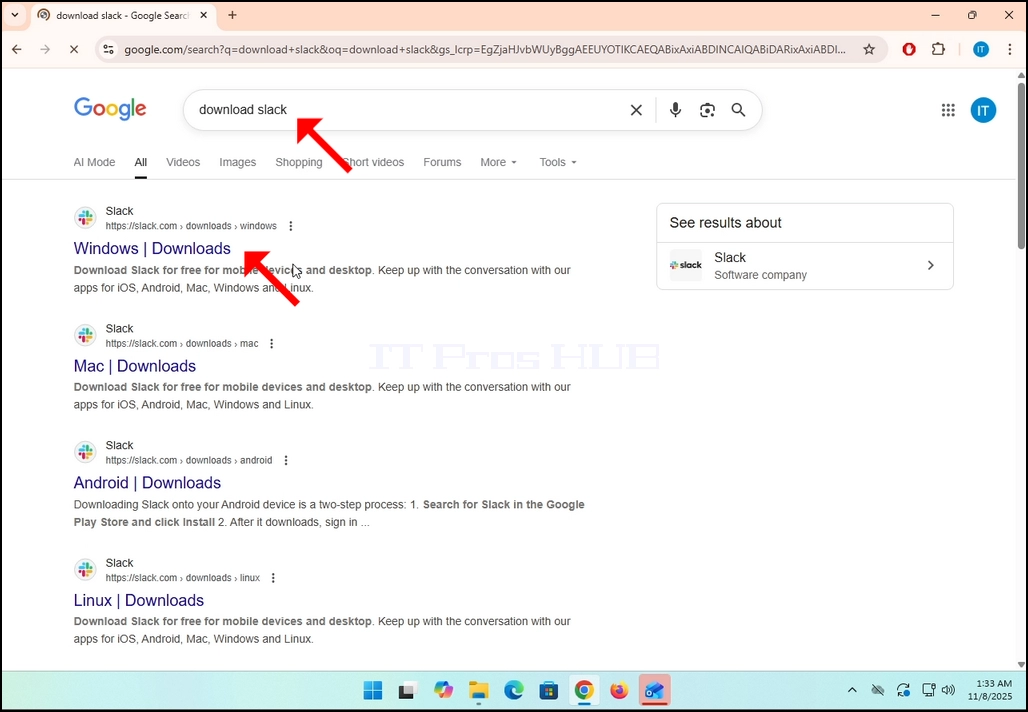This screenshot has width=1028, height=712.
Task: Open the Extensions puzzle menu
Action: [938, 49]
